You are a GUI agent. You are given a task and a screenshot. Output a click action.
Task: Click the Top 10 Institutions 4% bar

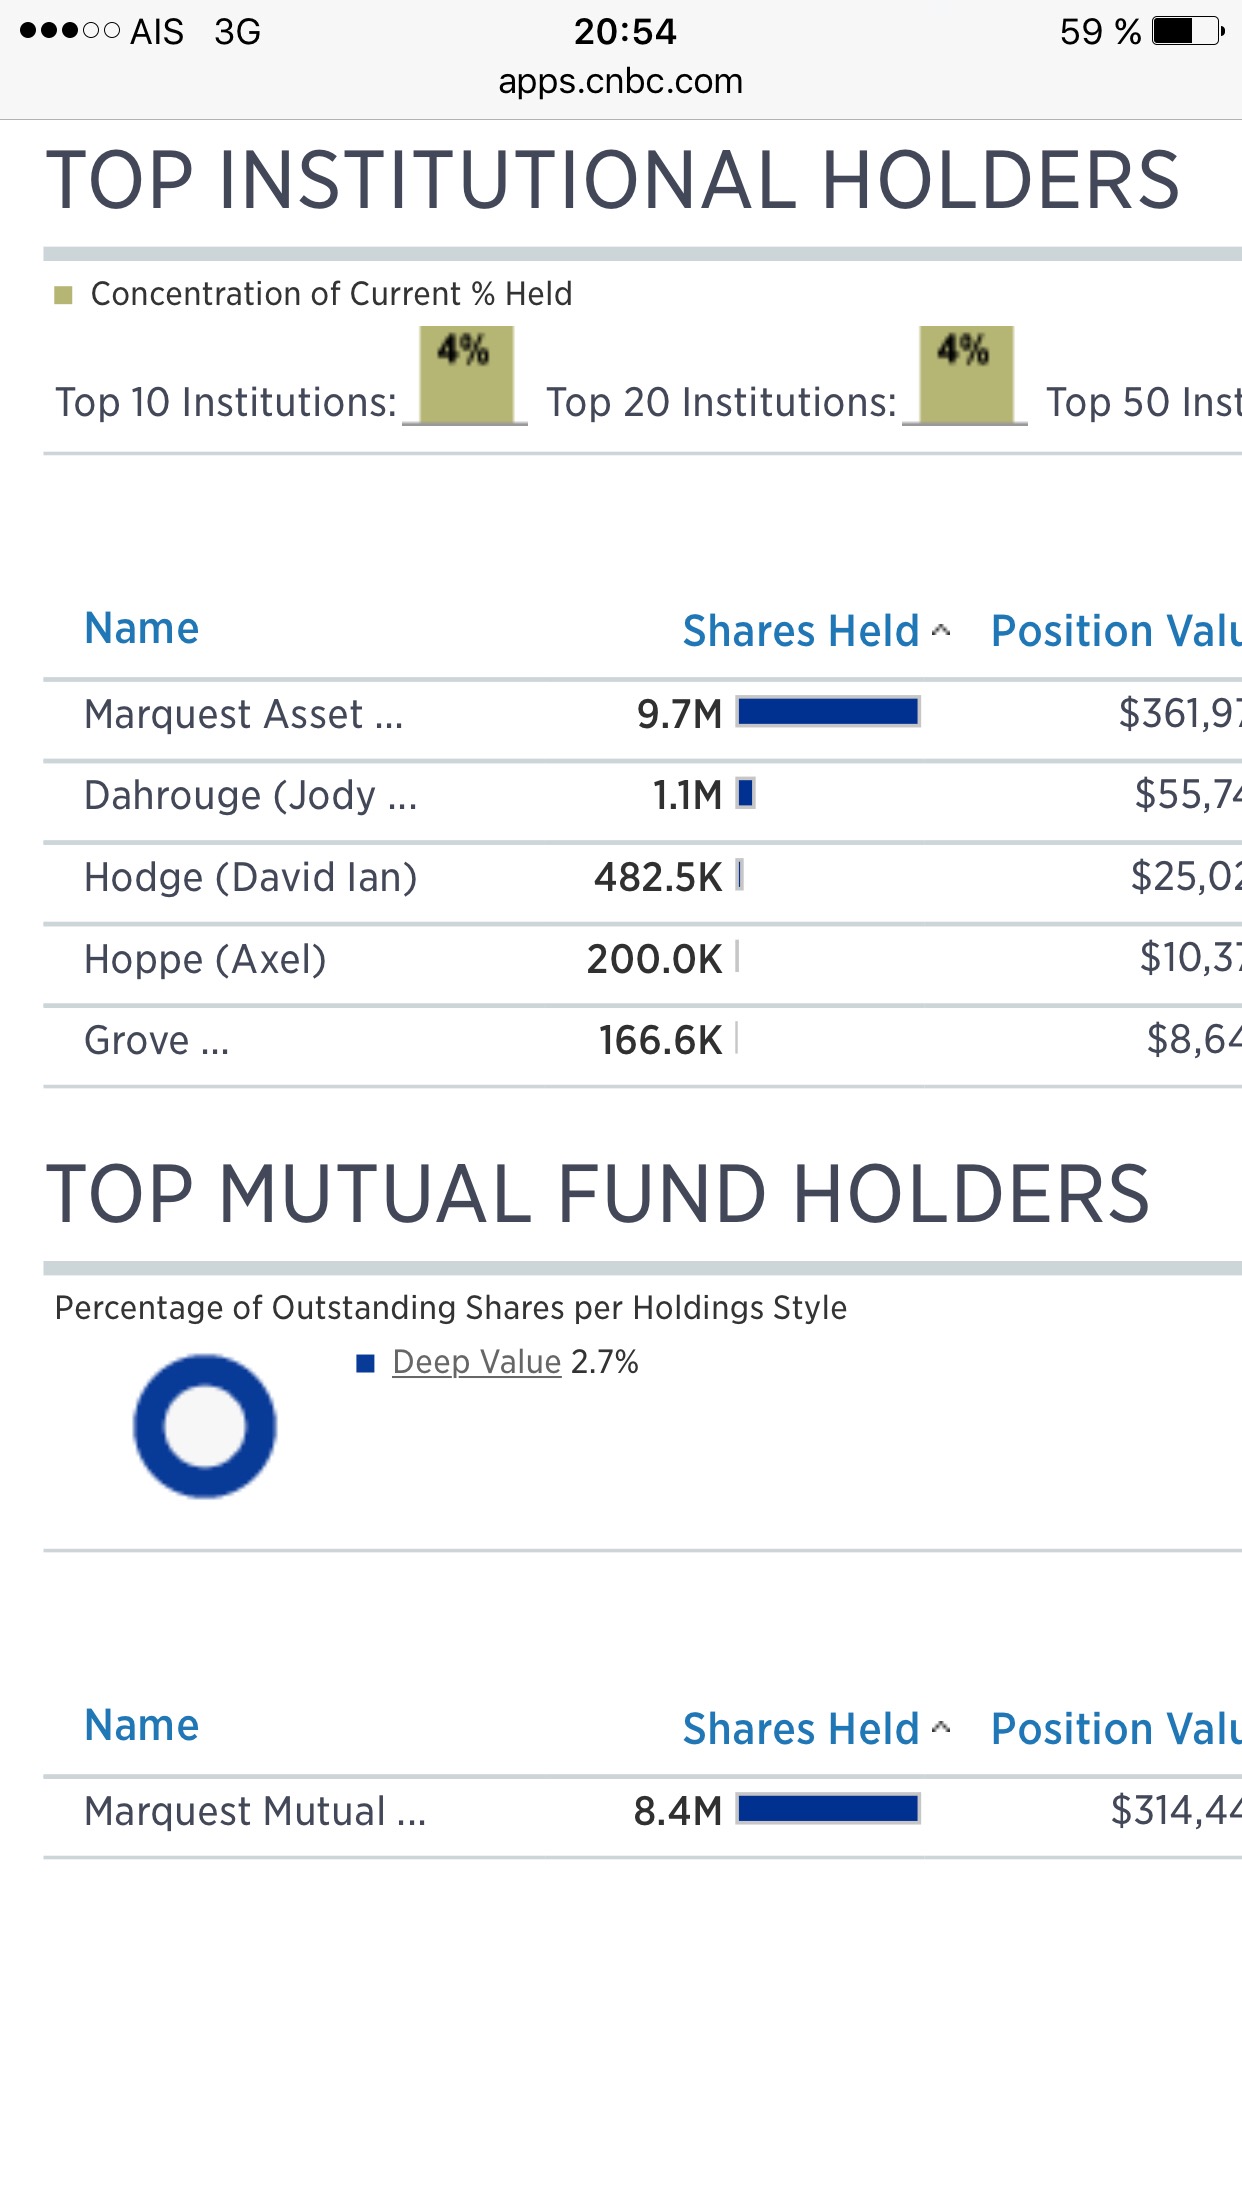(x=466, y=374)
